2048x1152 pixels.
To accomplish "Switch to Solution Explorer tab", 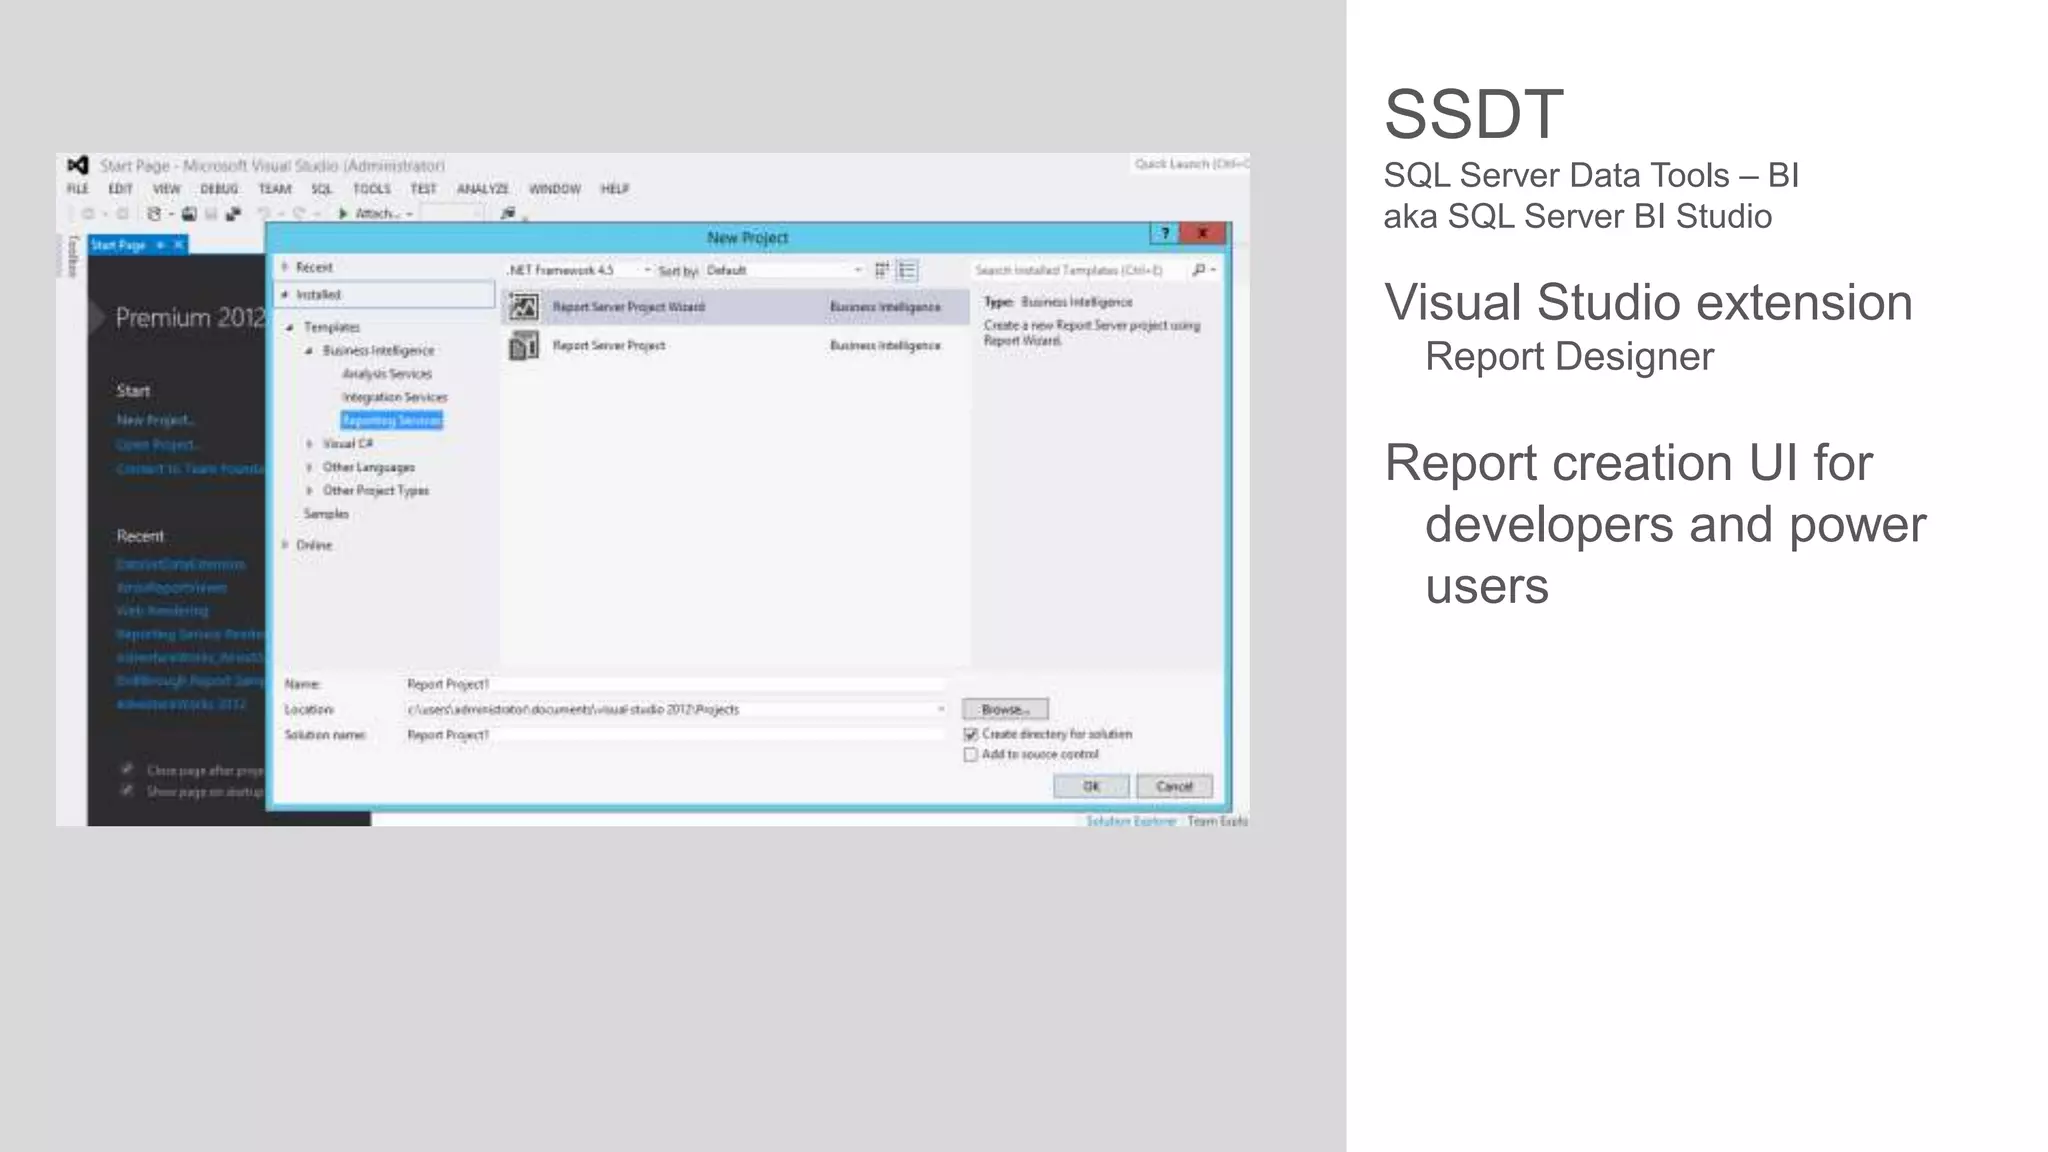I will pyautogui.click(x=1131, y=821).
